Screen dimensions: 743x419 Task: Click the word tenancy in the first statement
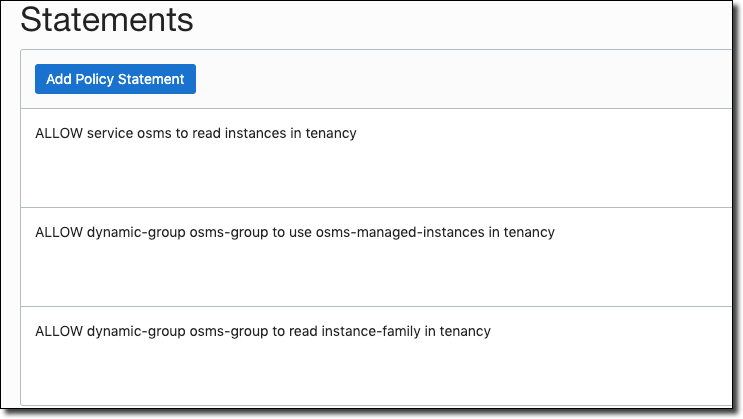[331, 133]
